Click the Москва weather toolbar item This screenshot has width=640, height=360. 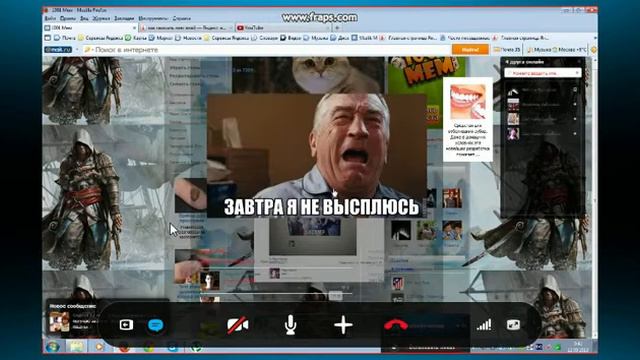coord(570,49)
